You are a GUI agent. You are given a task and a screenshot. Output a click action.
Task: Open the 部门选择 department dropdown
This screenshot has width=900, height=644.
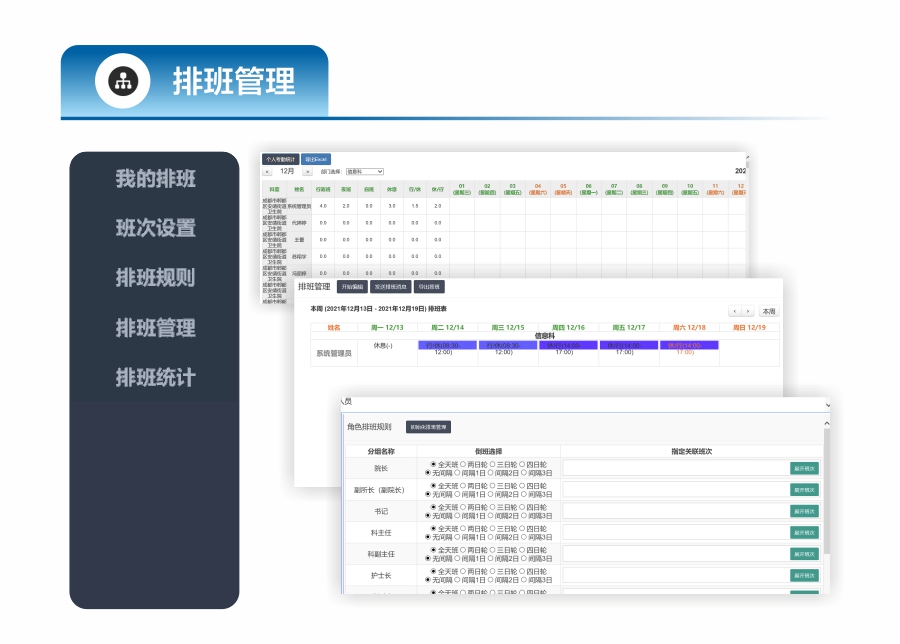(x=364, y=172)
